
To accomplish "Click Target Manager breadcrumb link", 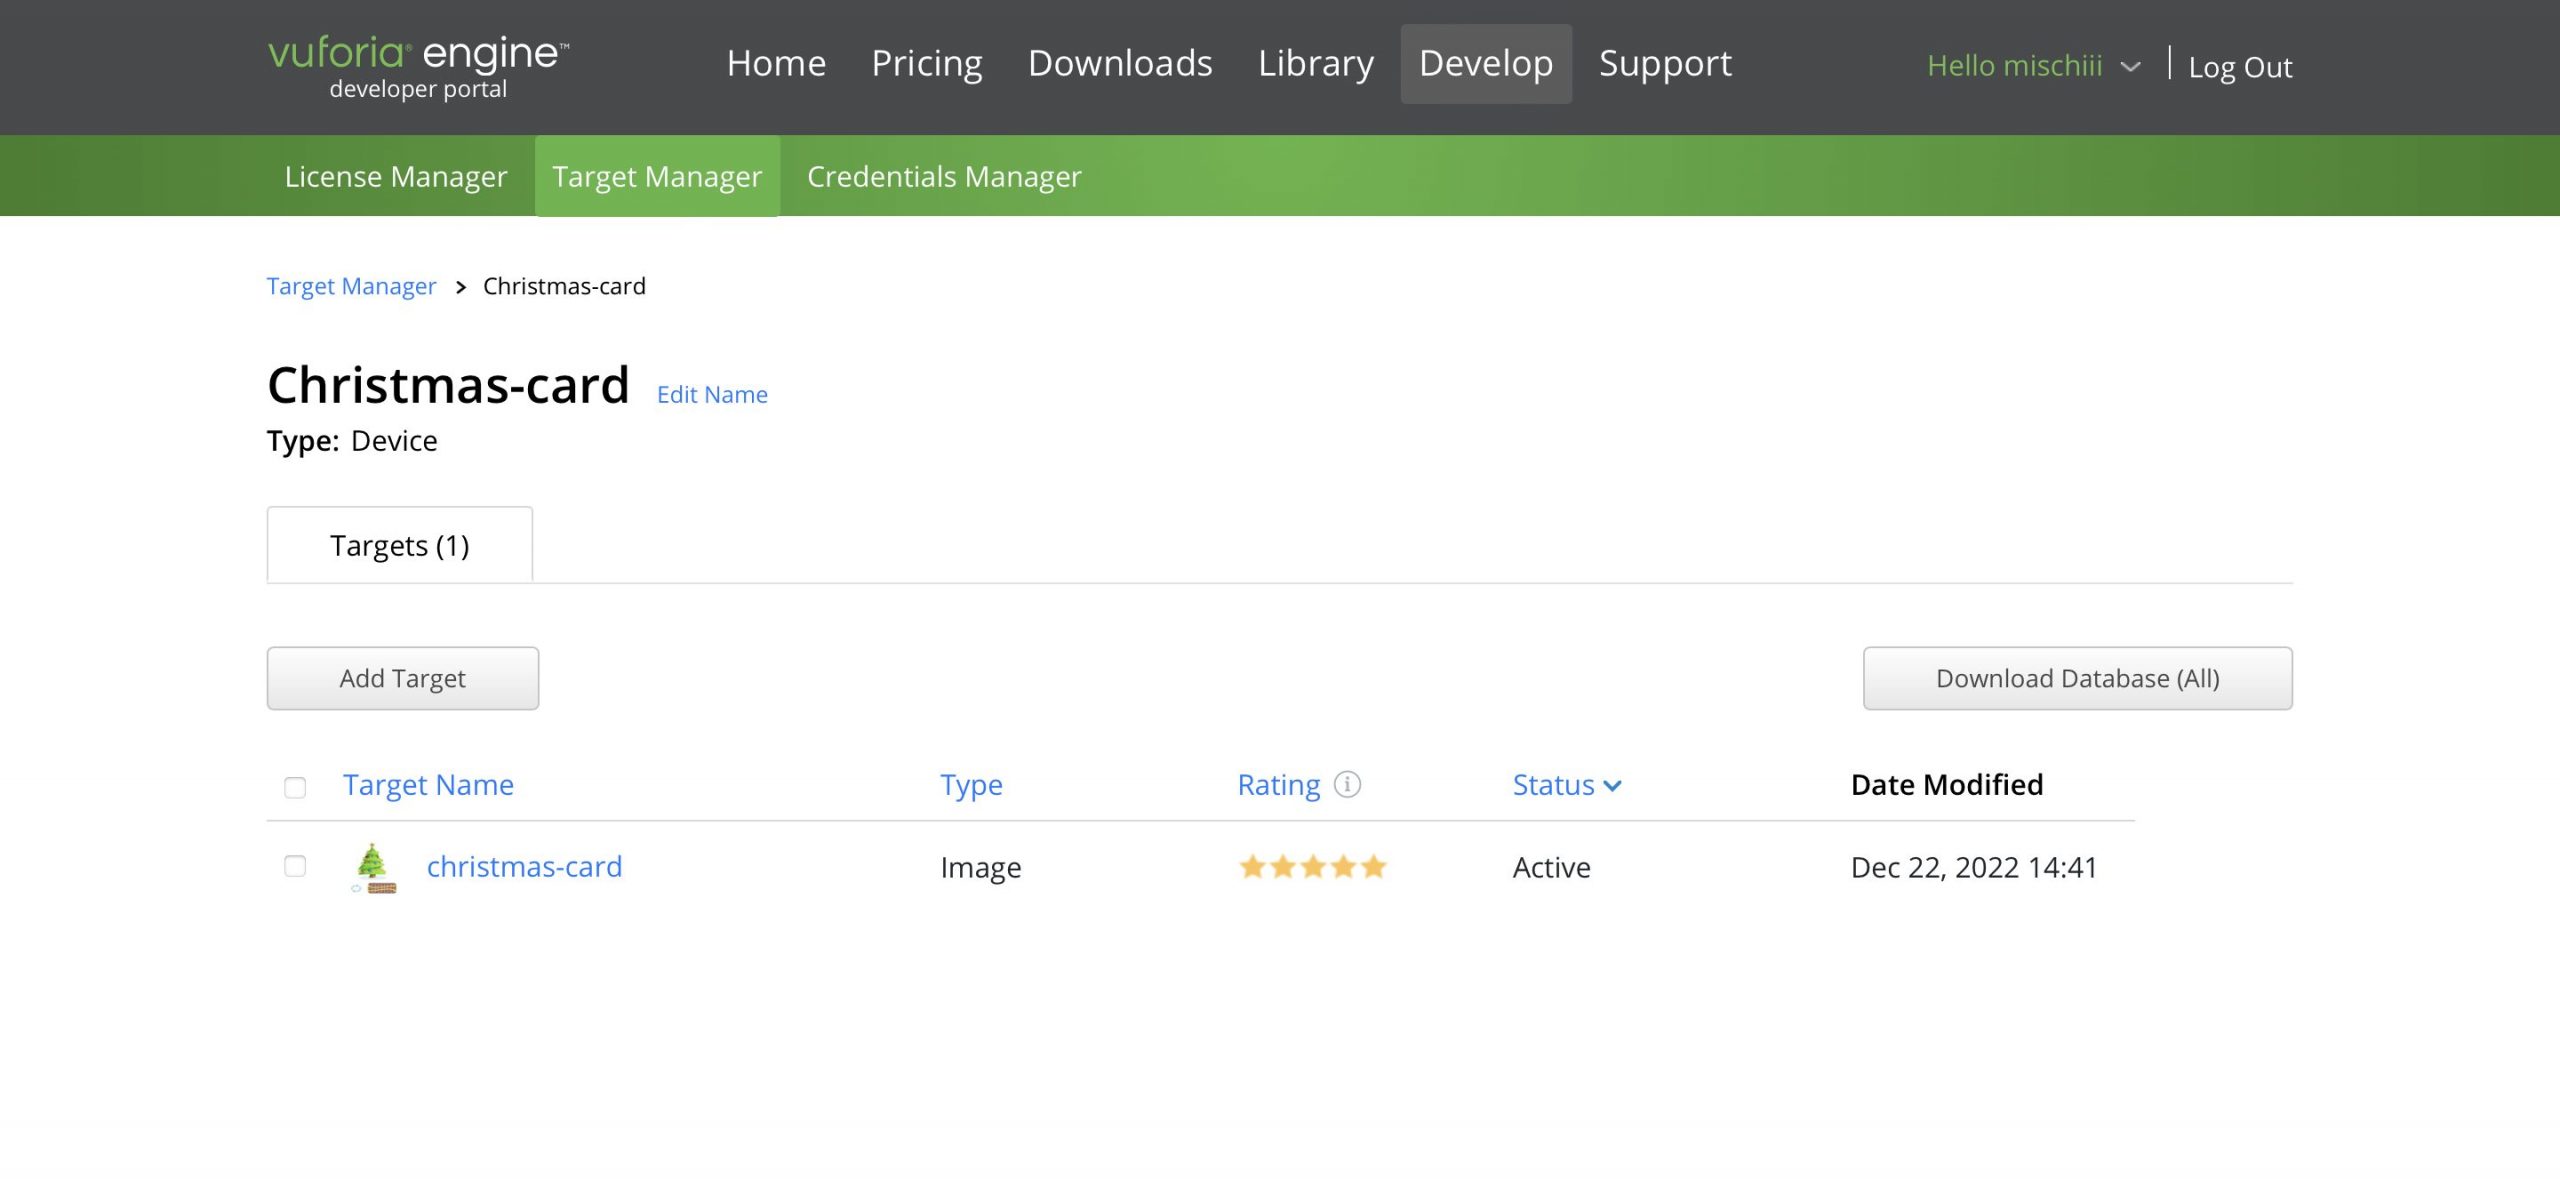I will click(351, 286).
